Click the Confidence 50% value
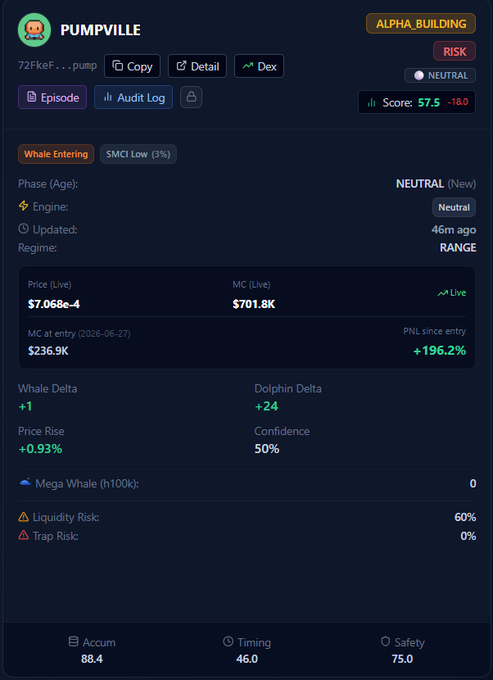Screen dimensions: 493x680 [x=267, y=449]
